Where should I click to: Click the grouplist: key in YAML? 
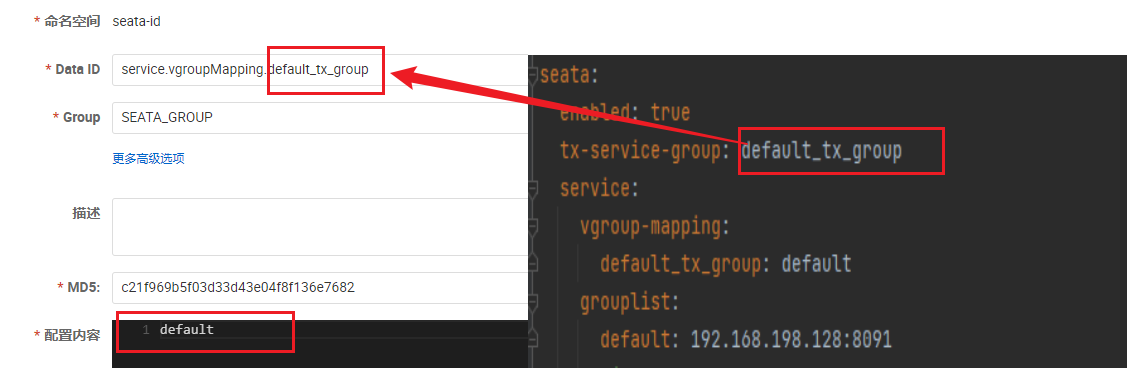(x=629, y=301)
